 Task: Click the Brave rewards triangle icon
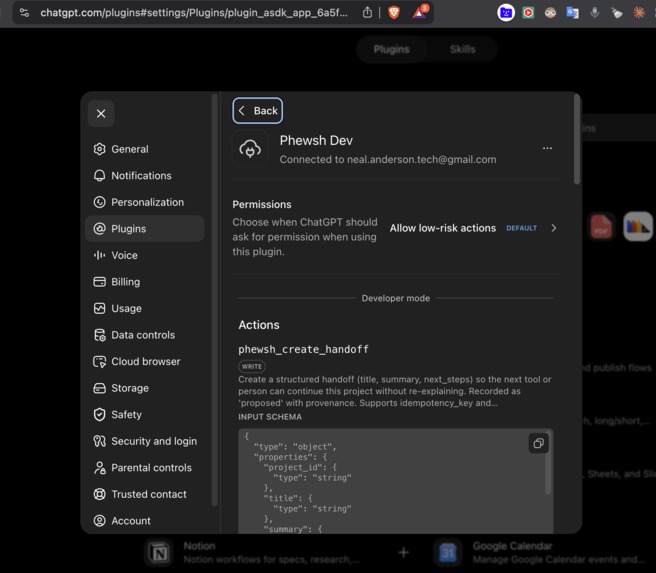click(419, 13)
